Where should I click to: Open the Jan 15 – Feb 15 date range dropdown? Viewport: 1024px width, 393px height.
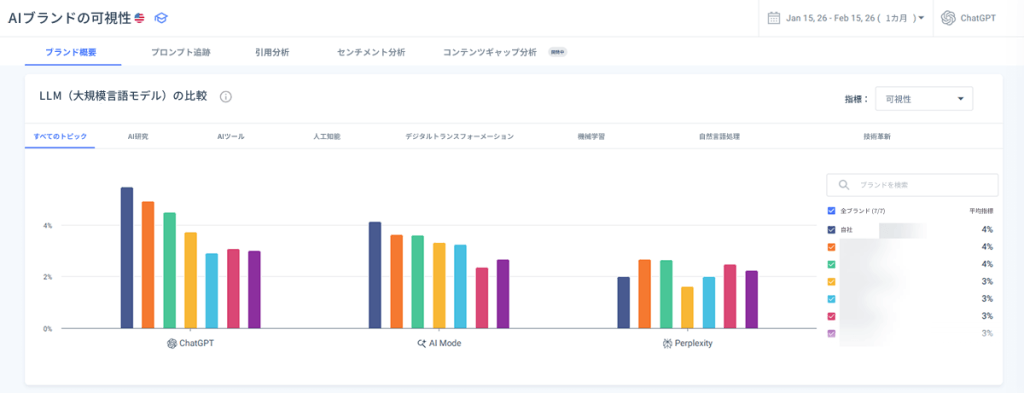click(x=846, y=18)
